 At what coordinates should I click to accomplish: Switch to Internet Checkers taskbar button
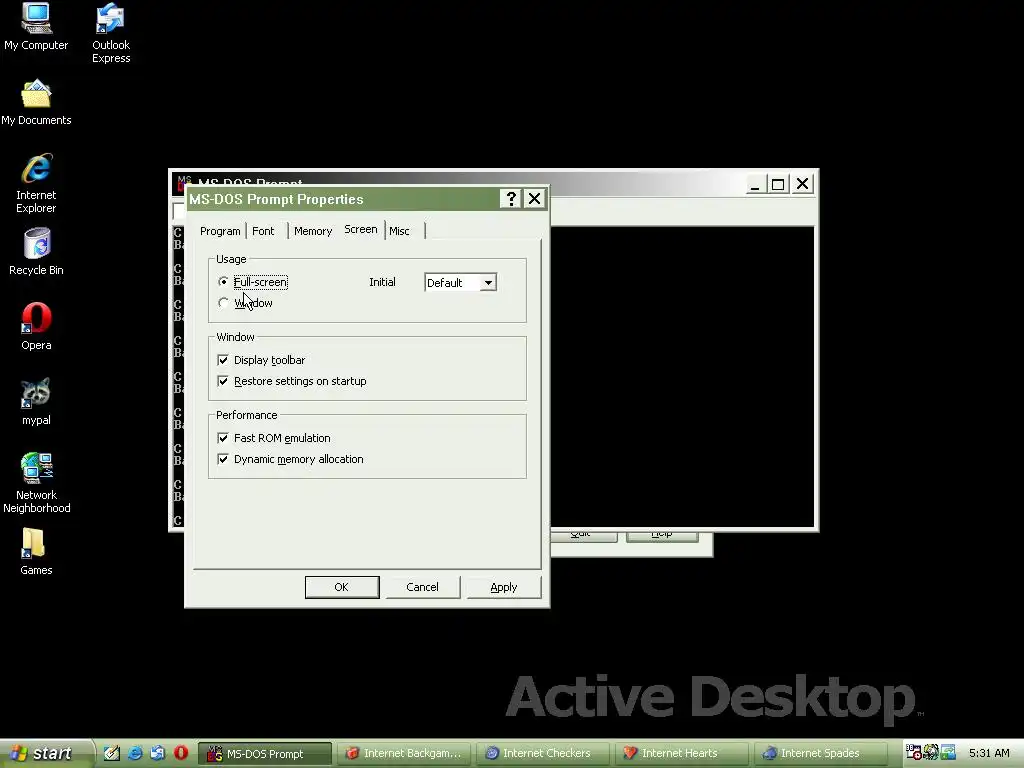[x=545, y=754]
